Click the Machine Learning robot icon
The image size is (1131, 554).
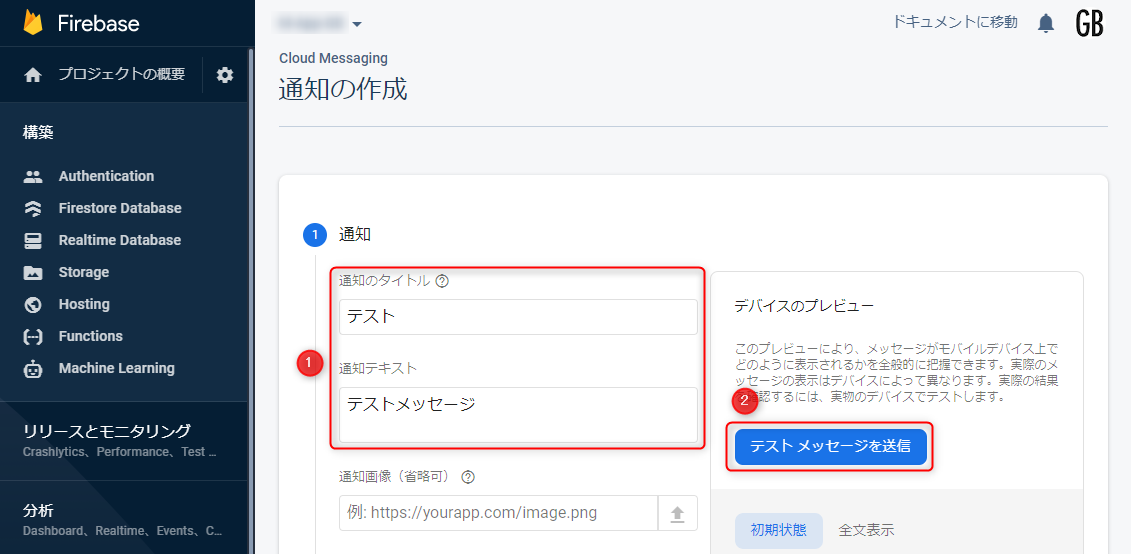tap(33, 369)
